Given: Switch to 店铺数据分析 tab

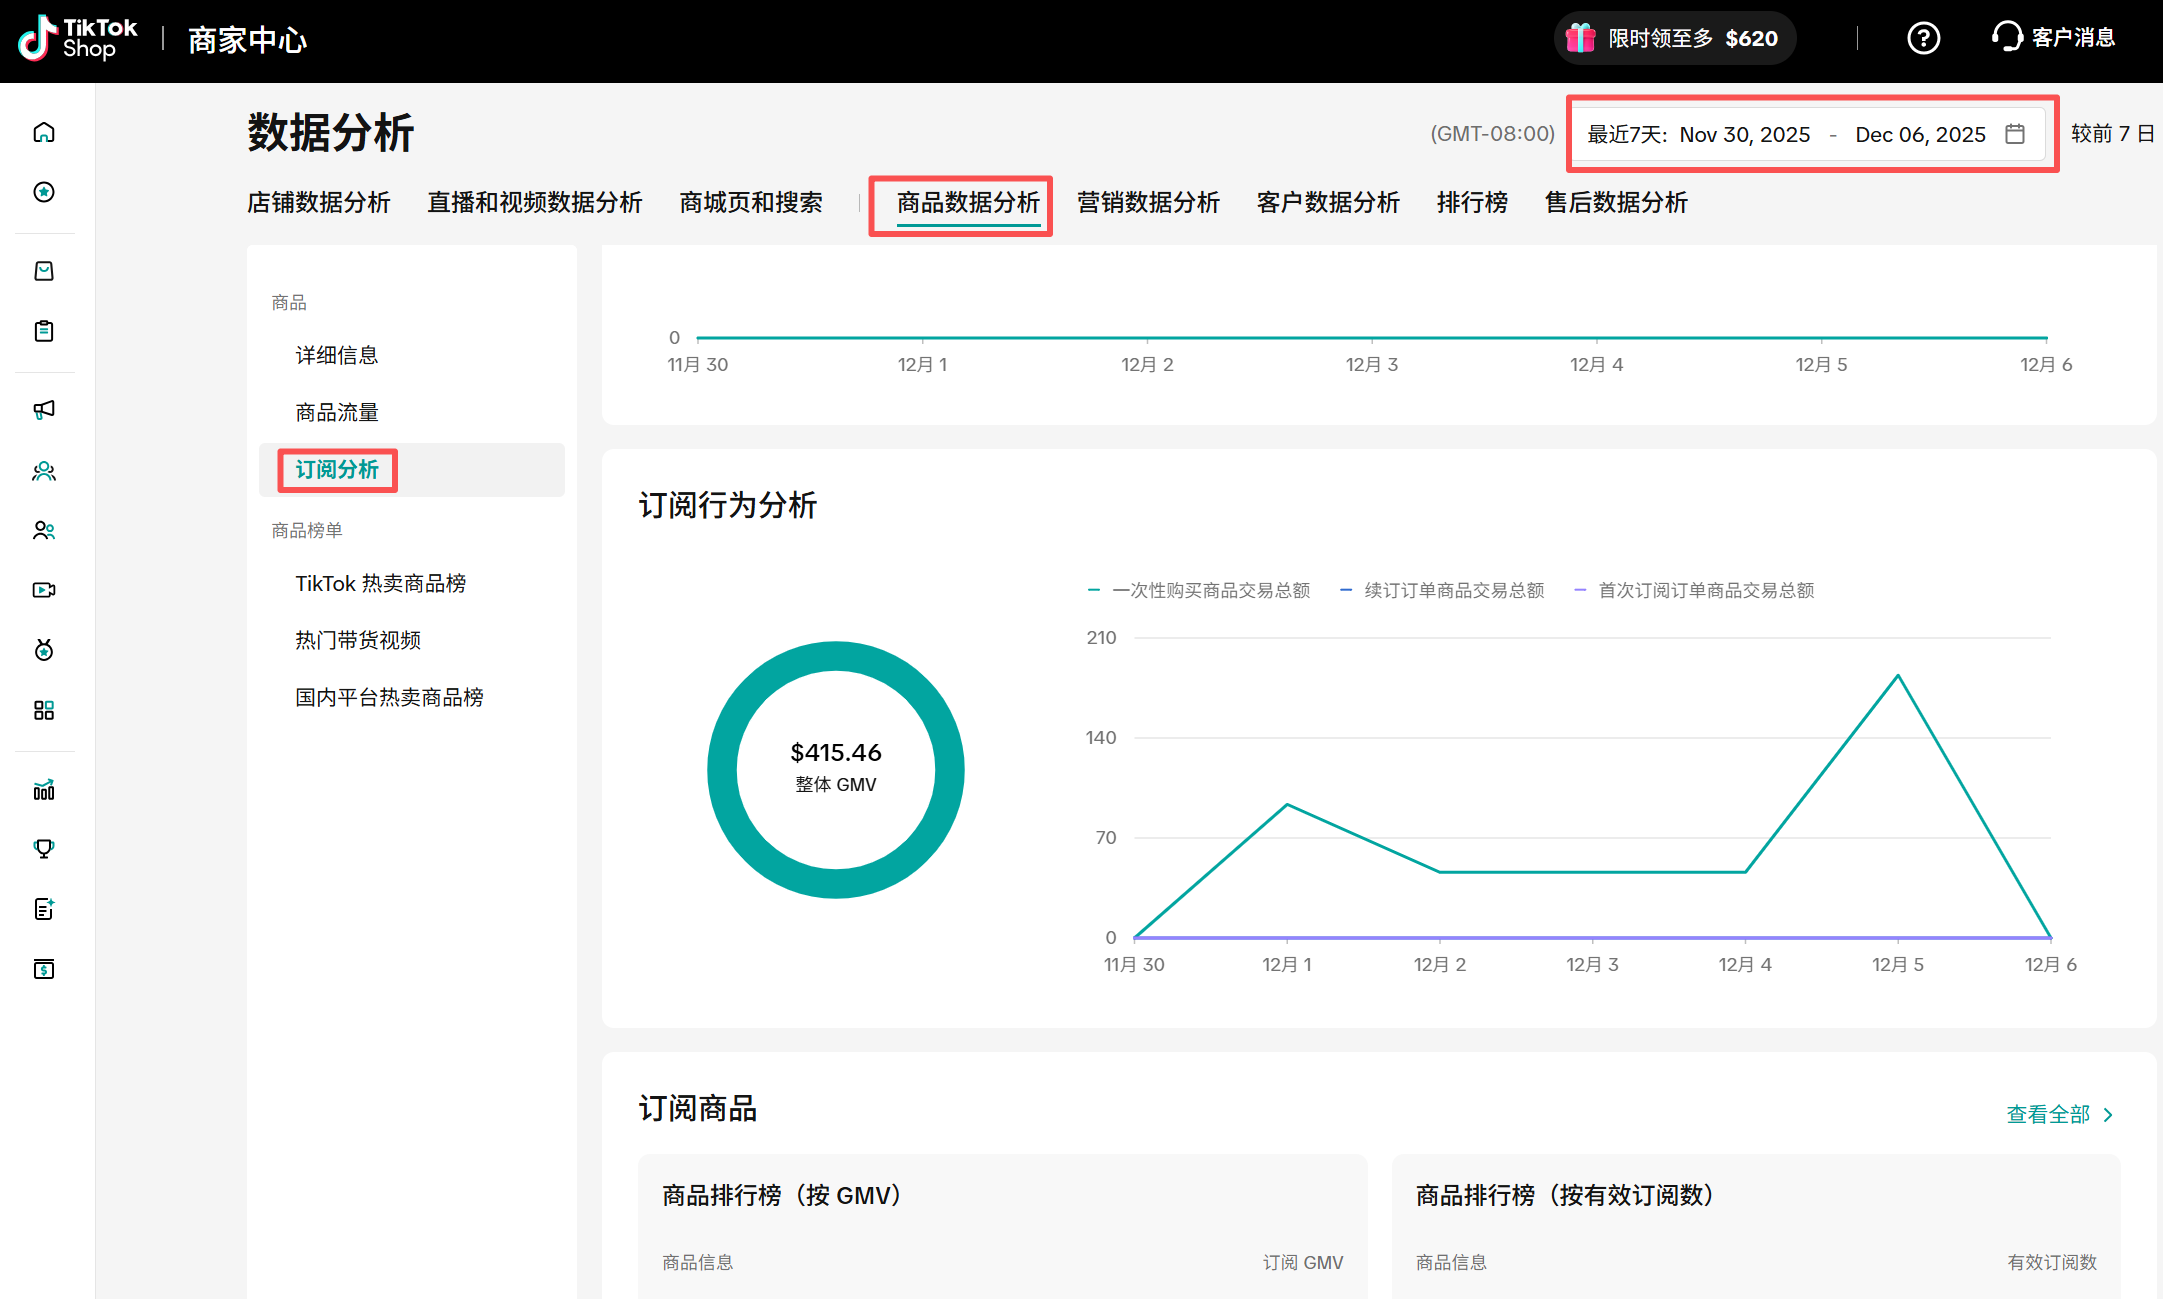Looking at the screenshot, I should pos(318,203).
